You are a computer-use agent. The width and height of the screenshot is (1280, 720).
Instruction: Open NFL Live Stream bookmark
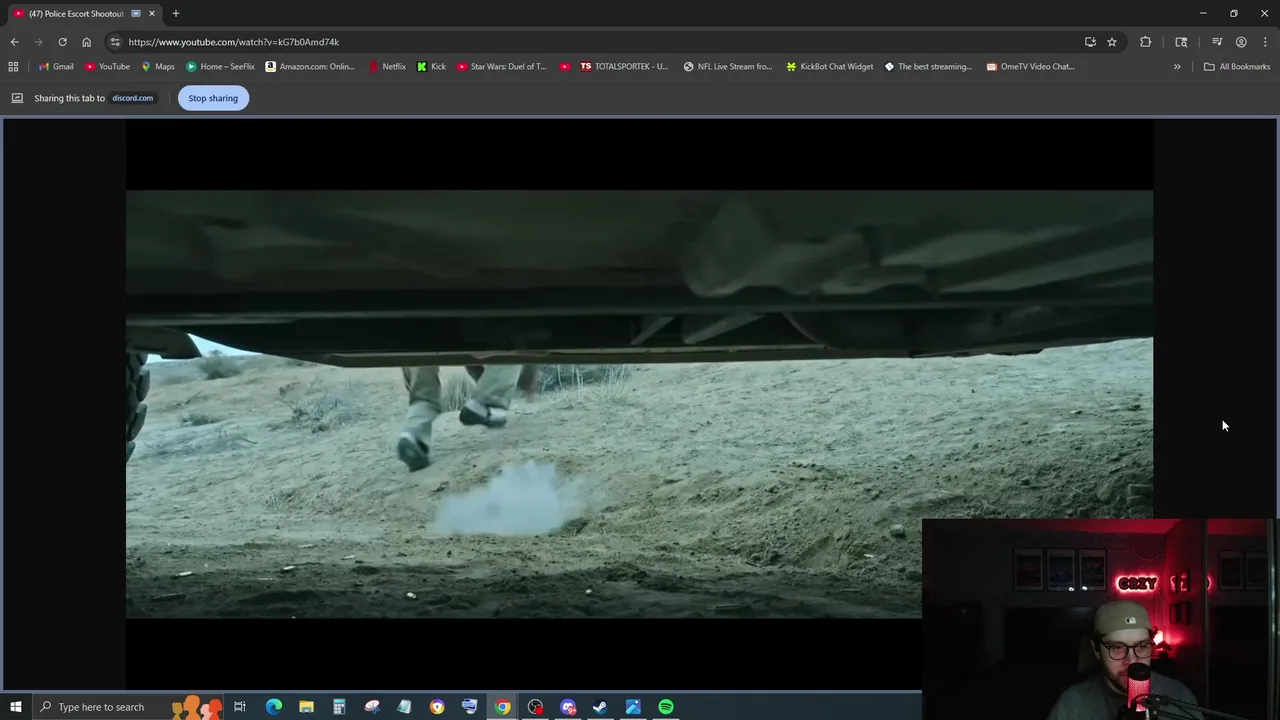pyautogui.click(x=727, y=66)
